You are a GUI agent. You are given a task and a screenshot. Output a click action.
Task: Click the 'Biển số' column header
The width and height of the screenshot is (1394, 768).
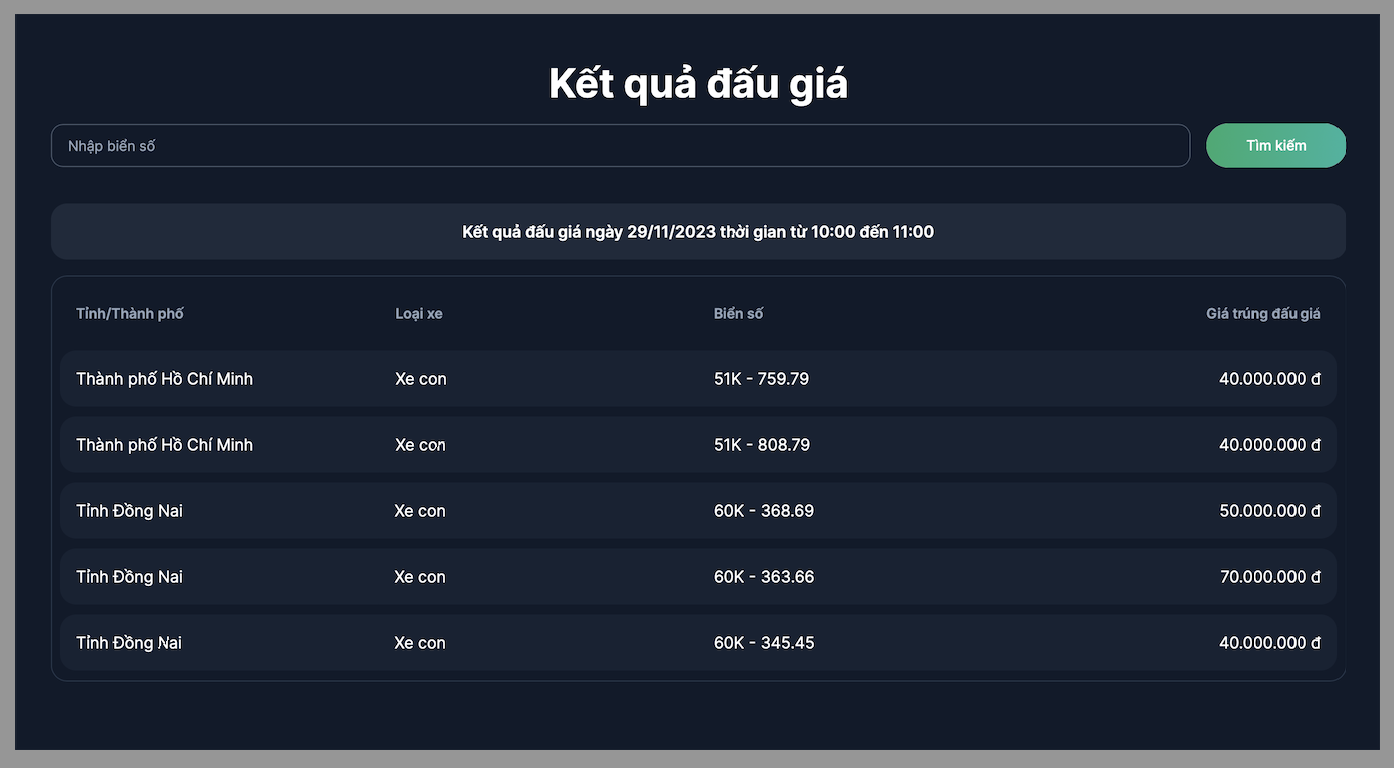738,314
